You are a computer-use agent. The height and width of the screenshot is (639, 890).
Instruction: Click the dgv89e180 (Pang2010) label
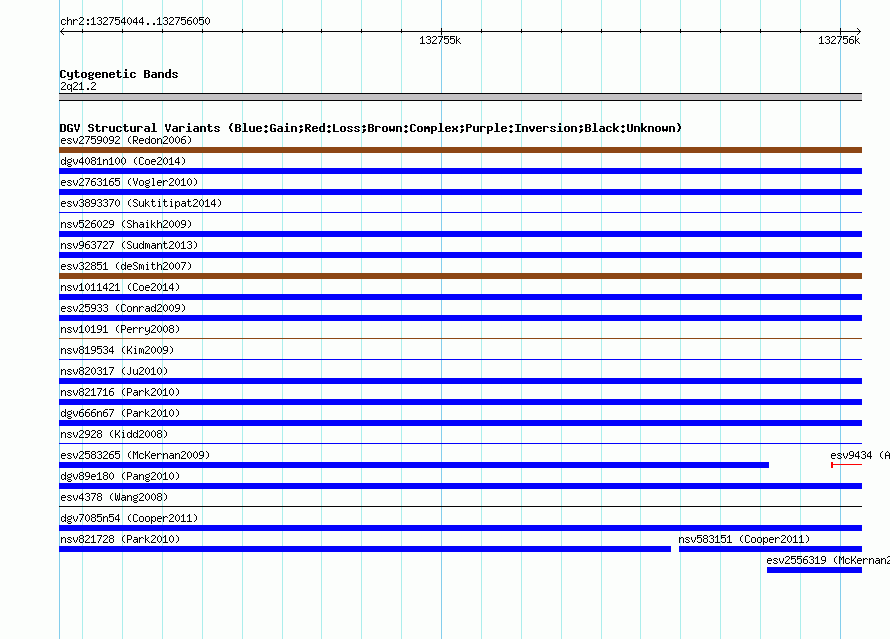(120, 476)
